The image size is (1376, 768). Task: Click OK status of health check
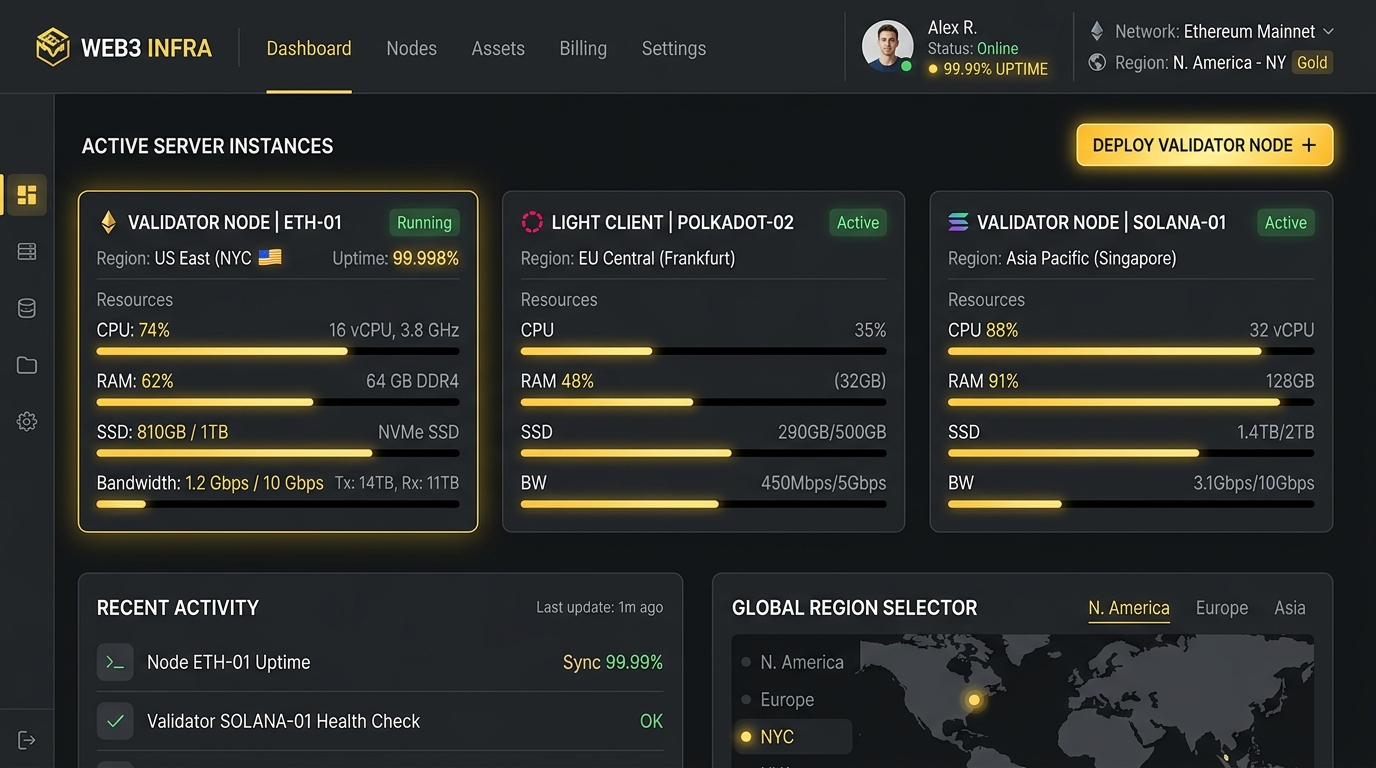coord(651,721)
